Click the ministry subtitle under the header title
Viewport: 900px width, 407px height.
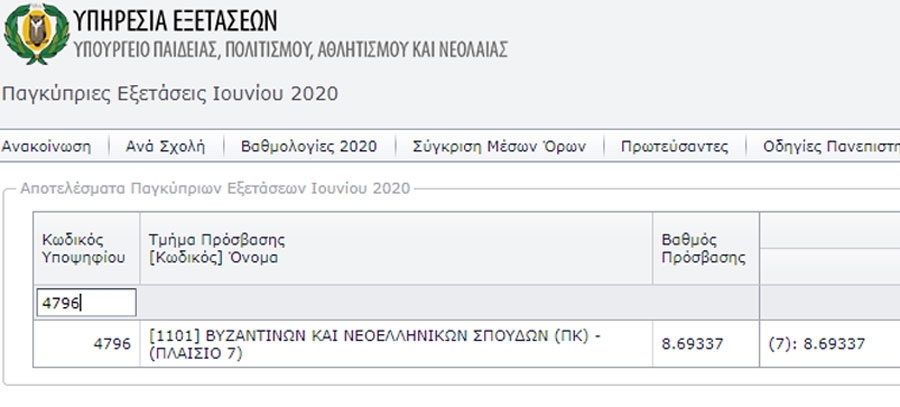tap(290, 49)
